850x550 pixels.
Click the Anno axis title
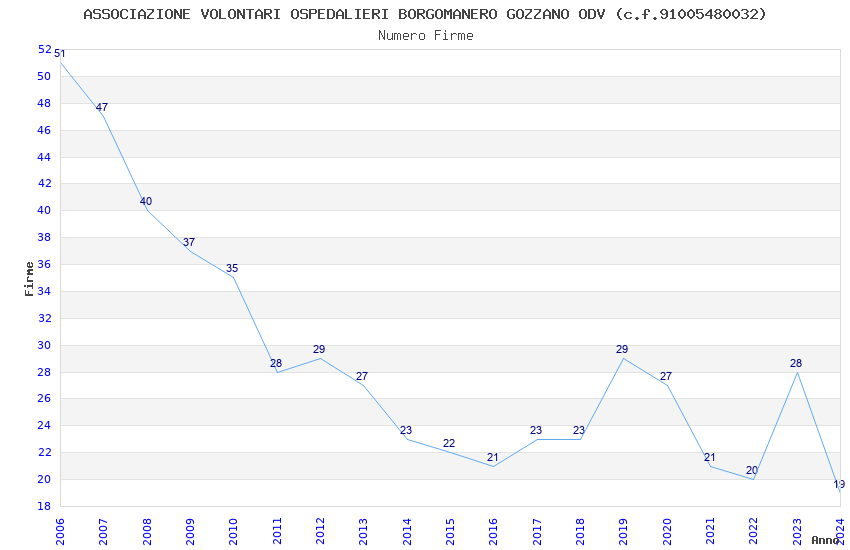pyautogui.click(x=825, y=540)
